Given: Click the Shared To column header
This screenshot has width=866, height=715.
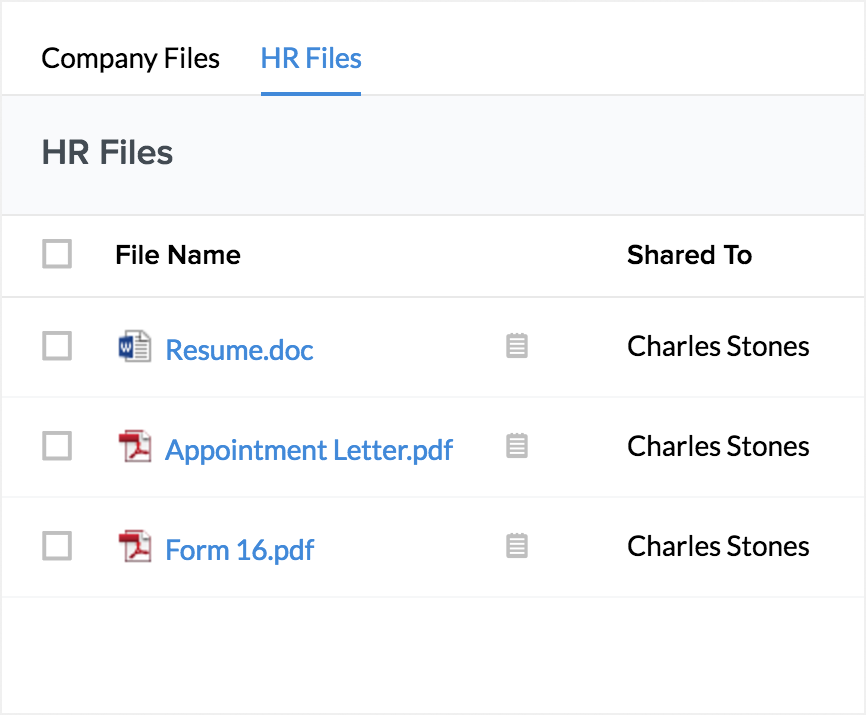Looking at the screenshot, I should click(x=689, y=255).
